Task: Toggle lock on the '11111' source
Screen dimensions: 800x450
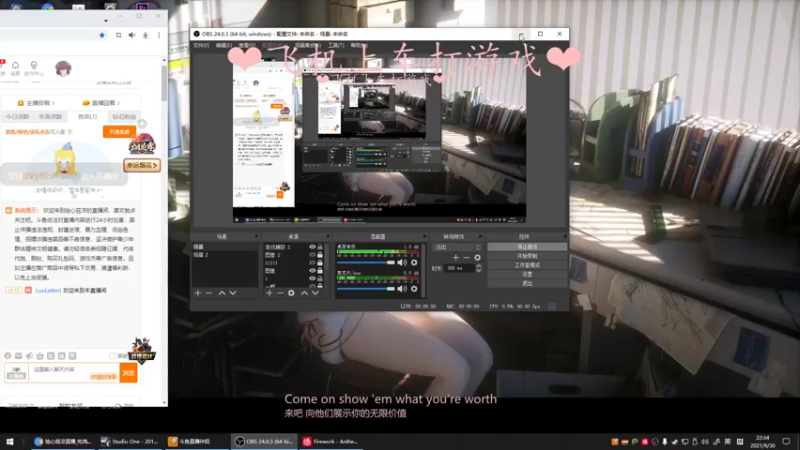Action: tap(320, 263)
